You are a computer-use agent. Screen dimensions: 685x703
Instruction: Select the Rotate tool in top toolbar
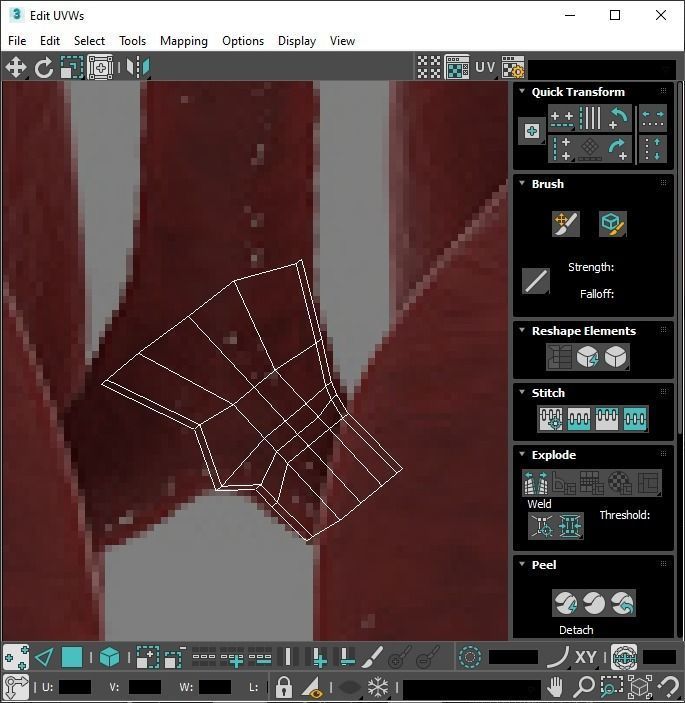tap(43, 68)
